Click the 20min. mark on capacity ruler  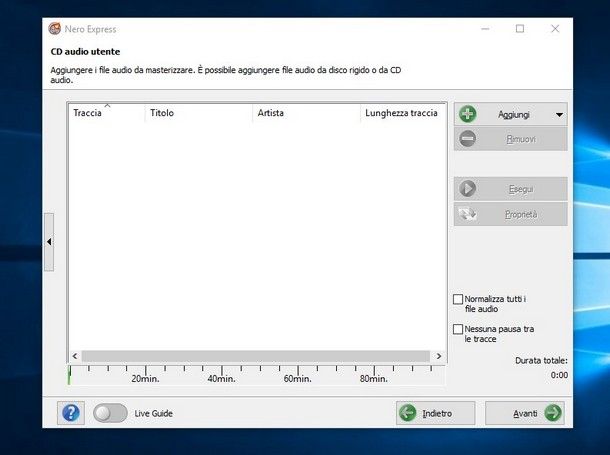click(145, 378)
